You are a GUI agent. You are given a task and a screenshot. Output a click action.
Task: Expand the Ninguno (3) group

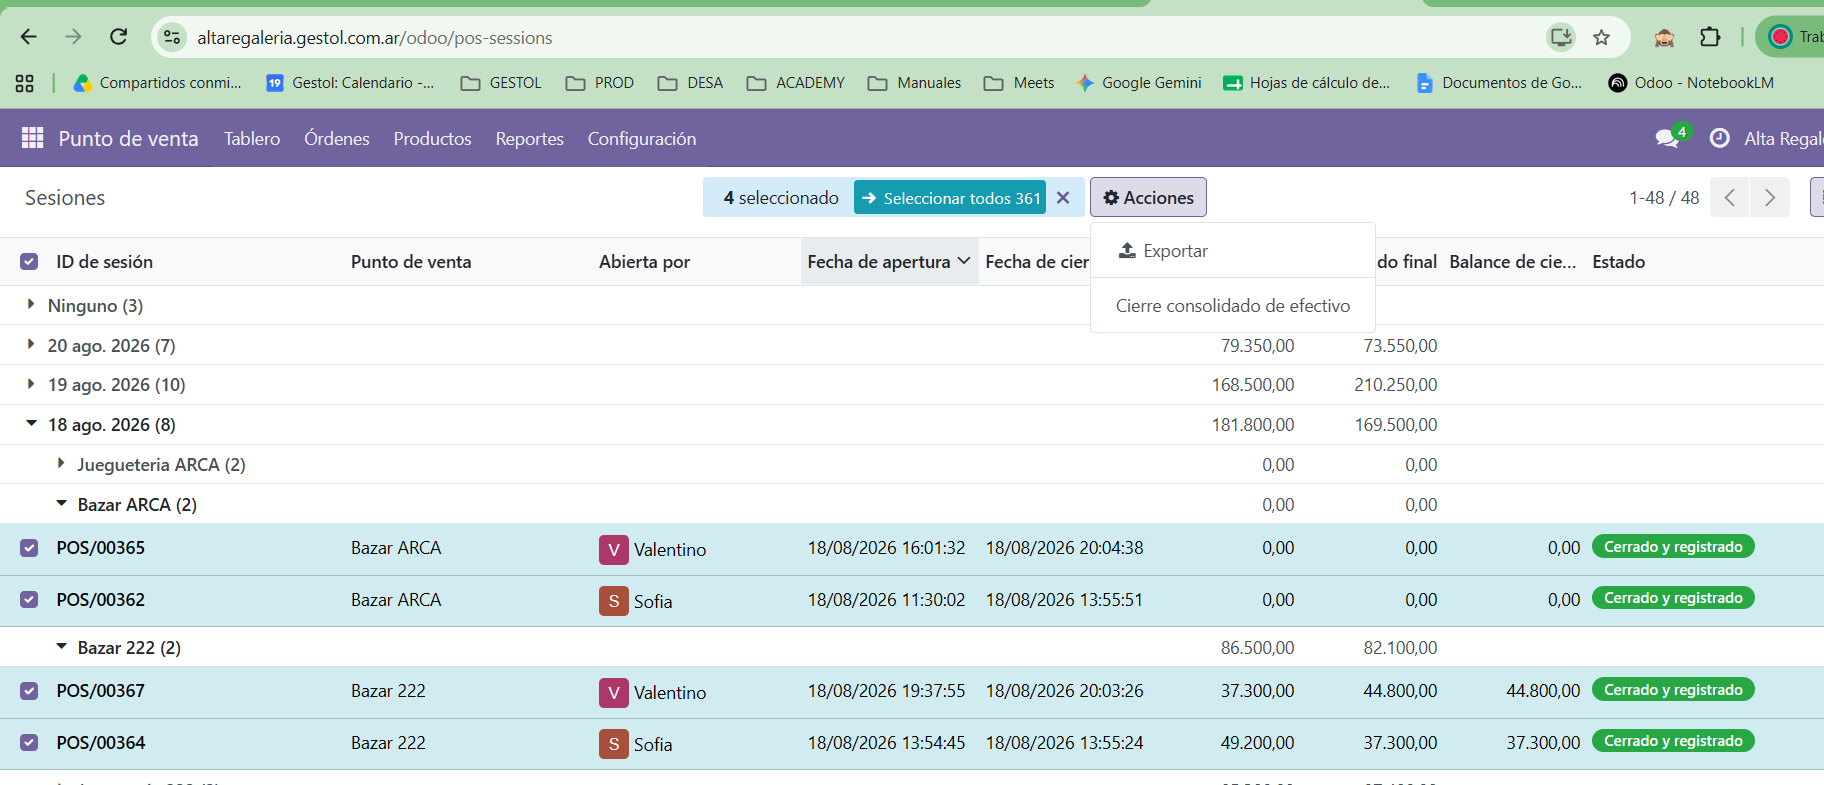point(95,306)
